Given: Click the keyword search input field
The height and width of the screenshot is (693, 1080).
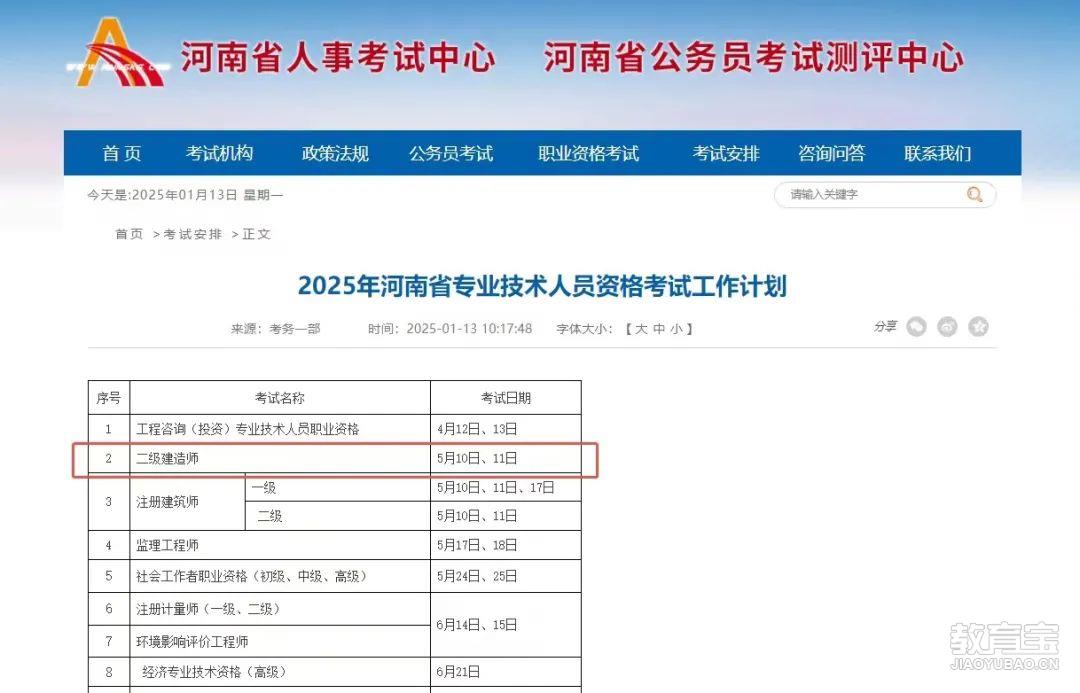Looking at the screenshot, I should coord(870,195).
